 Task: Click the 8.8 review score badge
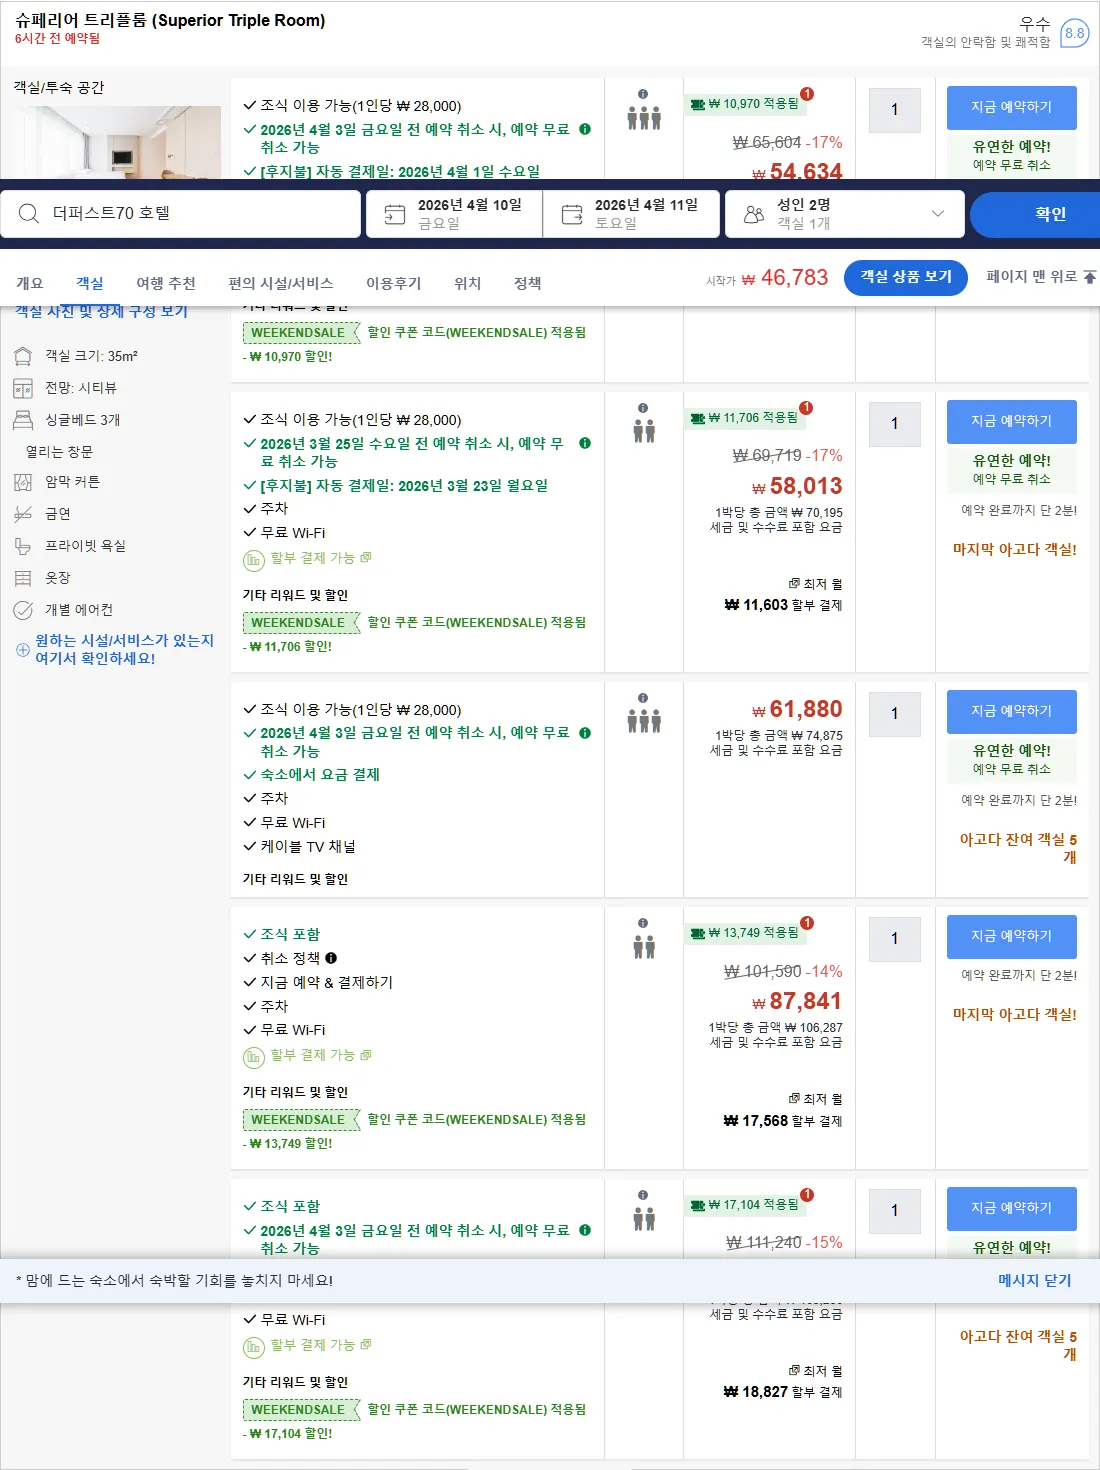pyautogui.click(x=1074, y=33)
